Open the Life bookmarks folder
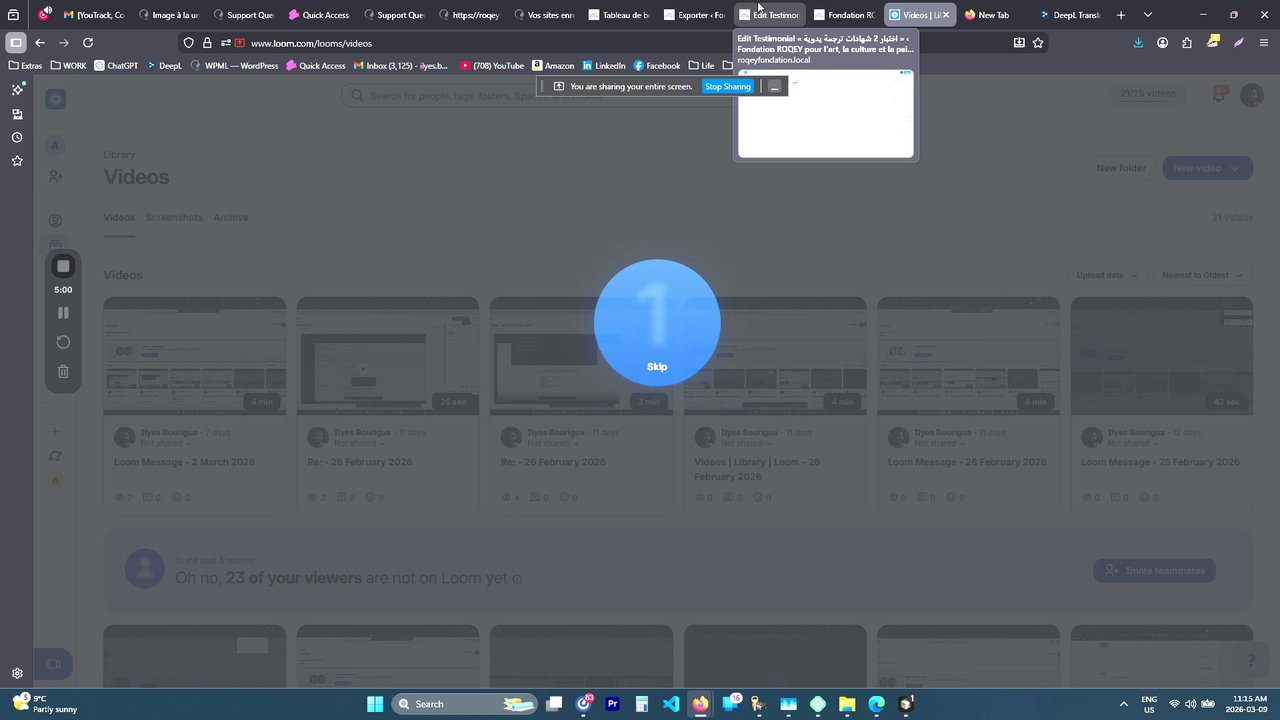The height and width of the screenshot is (720, 1280). [x=701, y=66]
